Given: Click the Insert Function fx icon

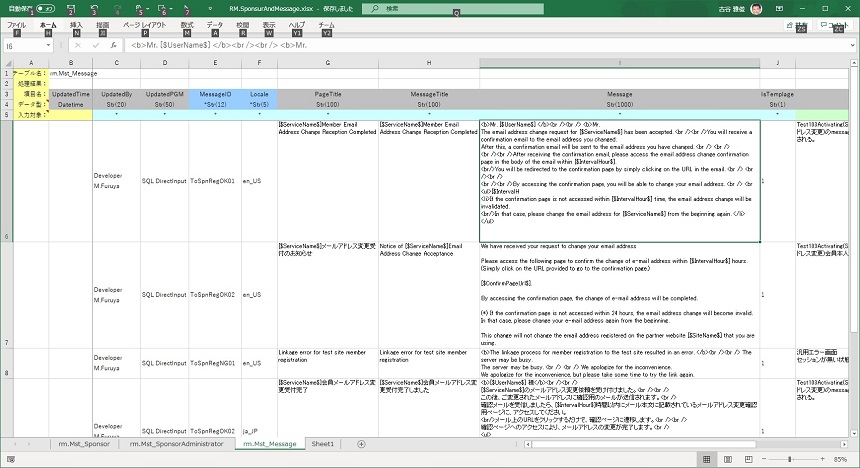Looking at the screenshot, I should click(x=113, y=46).
